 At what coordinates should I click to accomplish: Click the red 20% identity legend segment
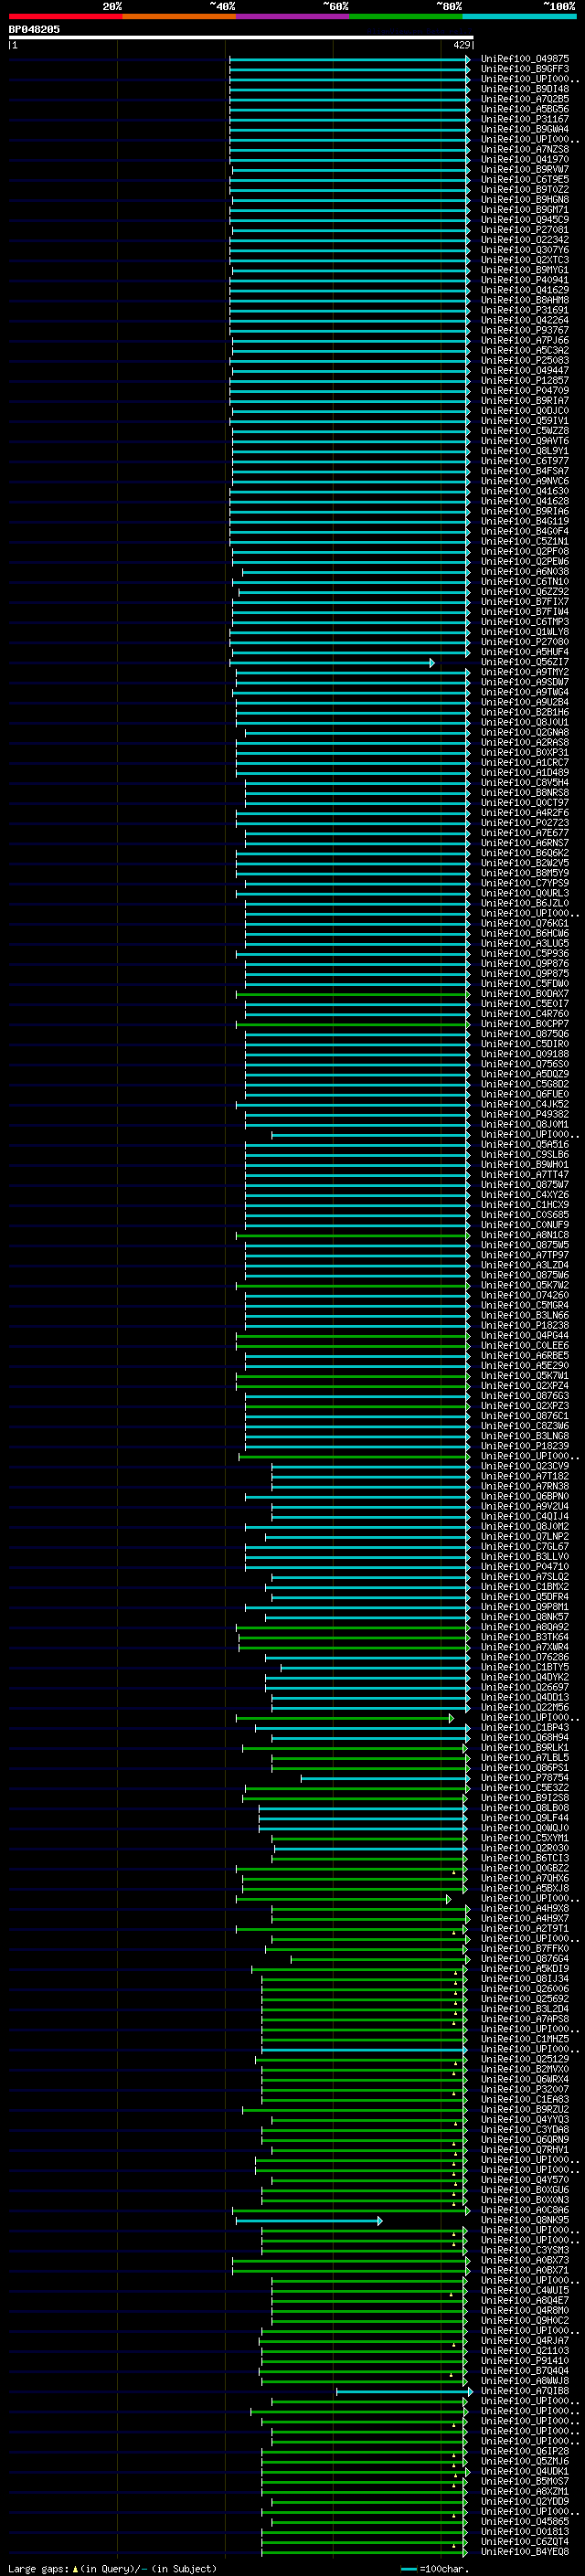click(65, 16)
